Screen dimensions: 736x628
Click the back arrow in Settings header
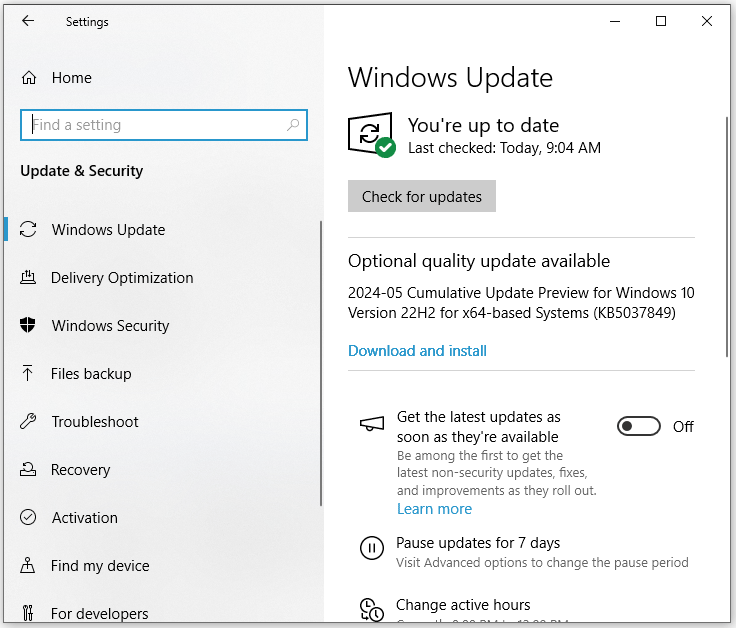click(x=28, y=21)
